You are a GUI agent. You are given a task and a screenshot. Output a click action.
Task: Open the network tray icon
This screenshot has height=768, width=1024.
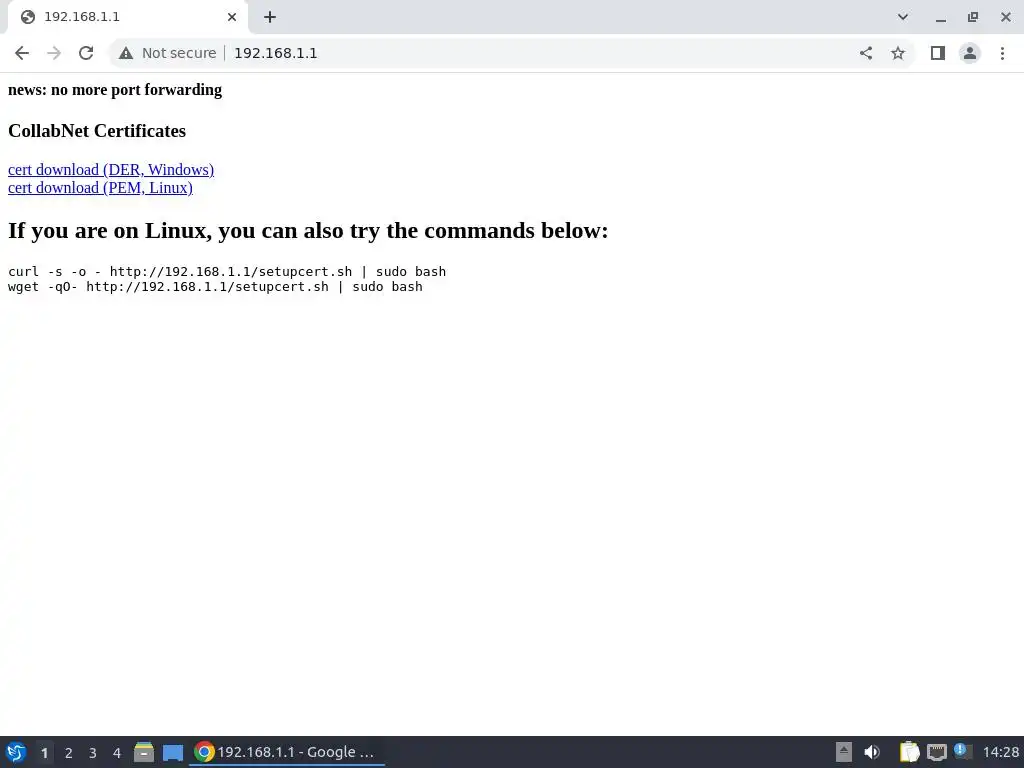coord(936,752)
